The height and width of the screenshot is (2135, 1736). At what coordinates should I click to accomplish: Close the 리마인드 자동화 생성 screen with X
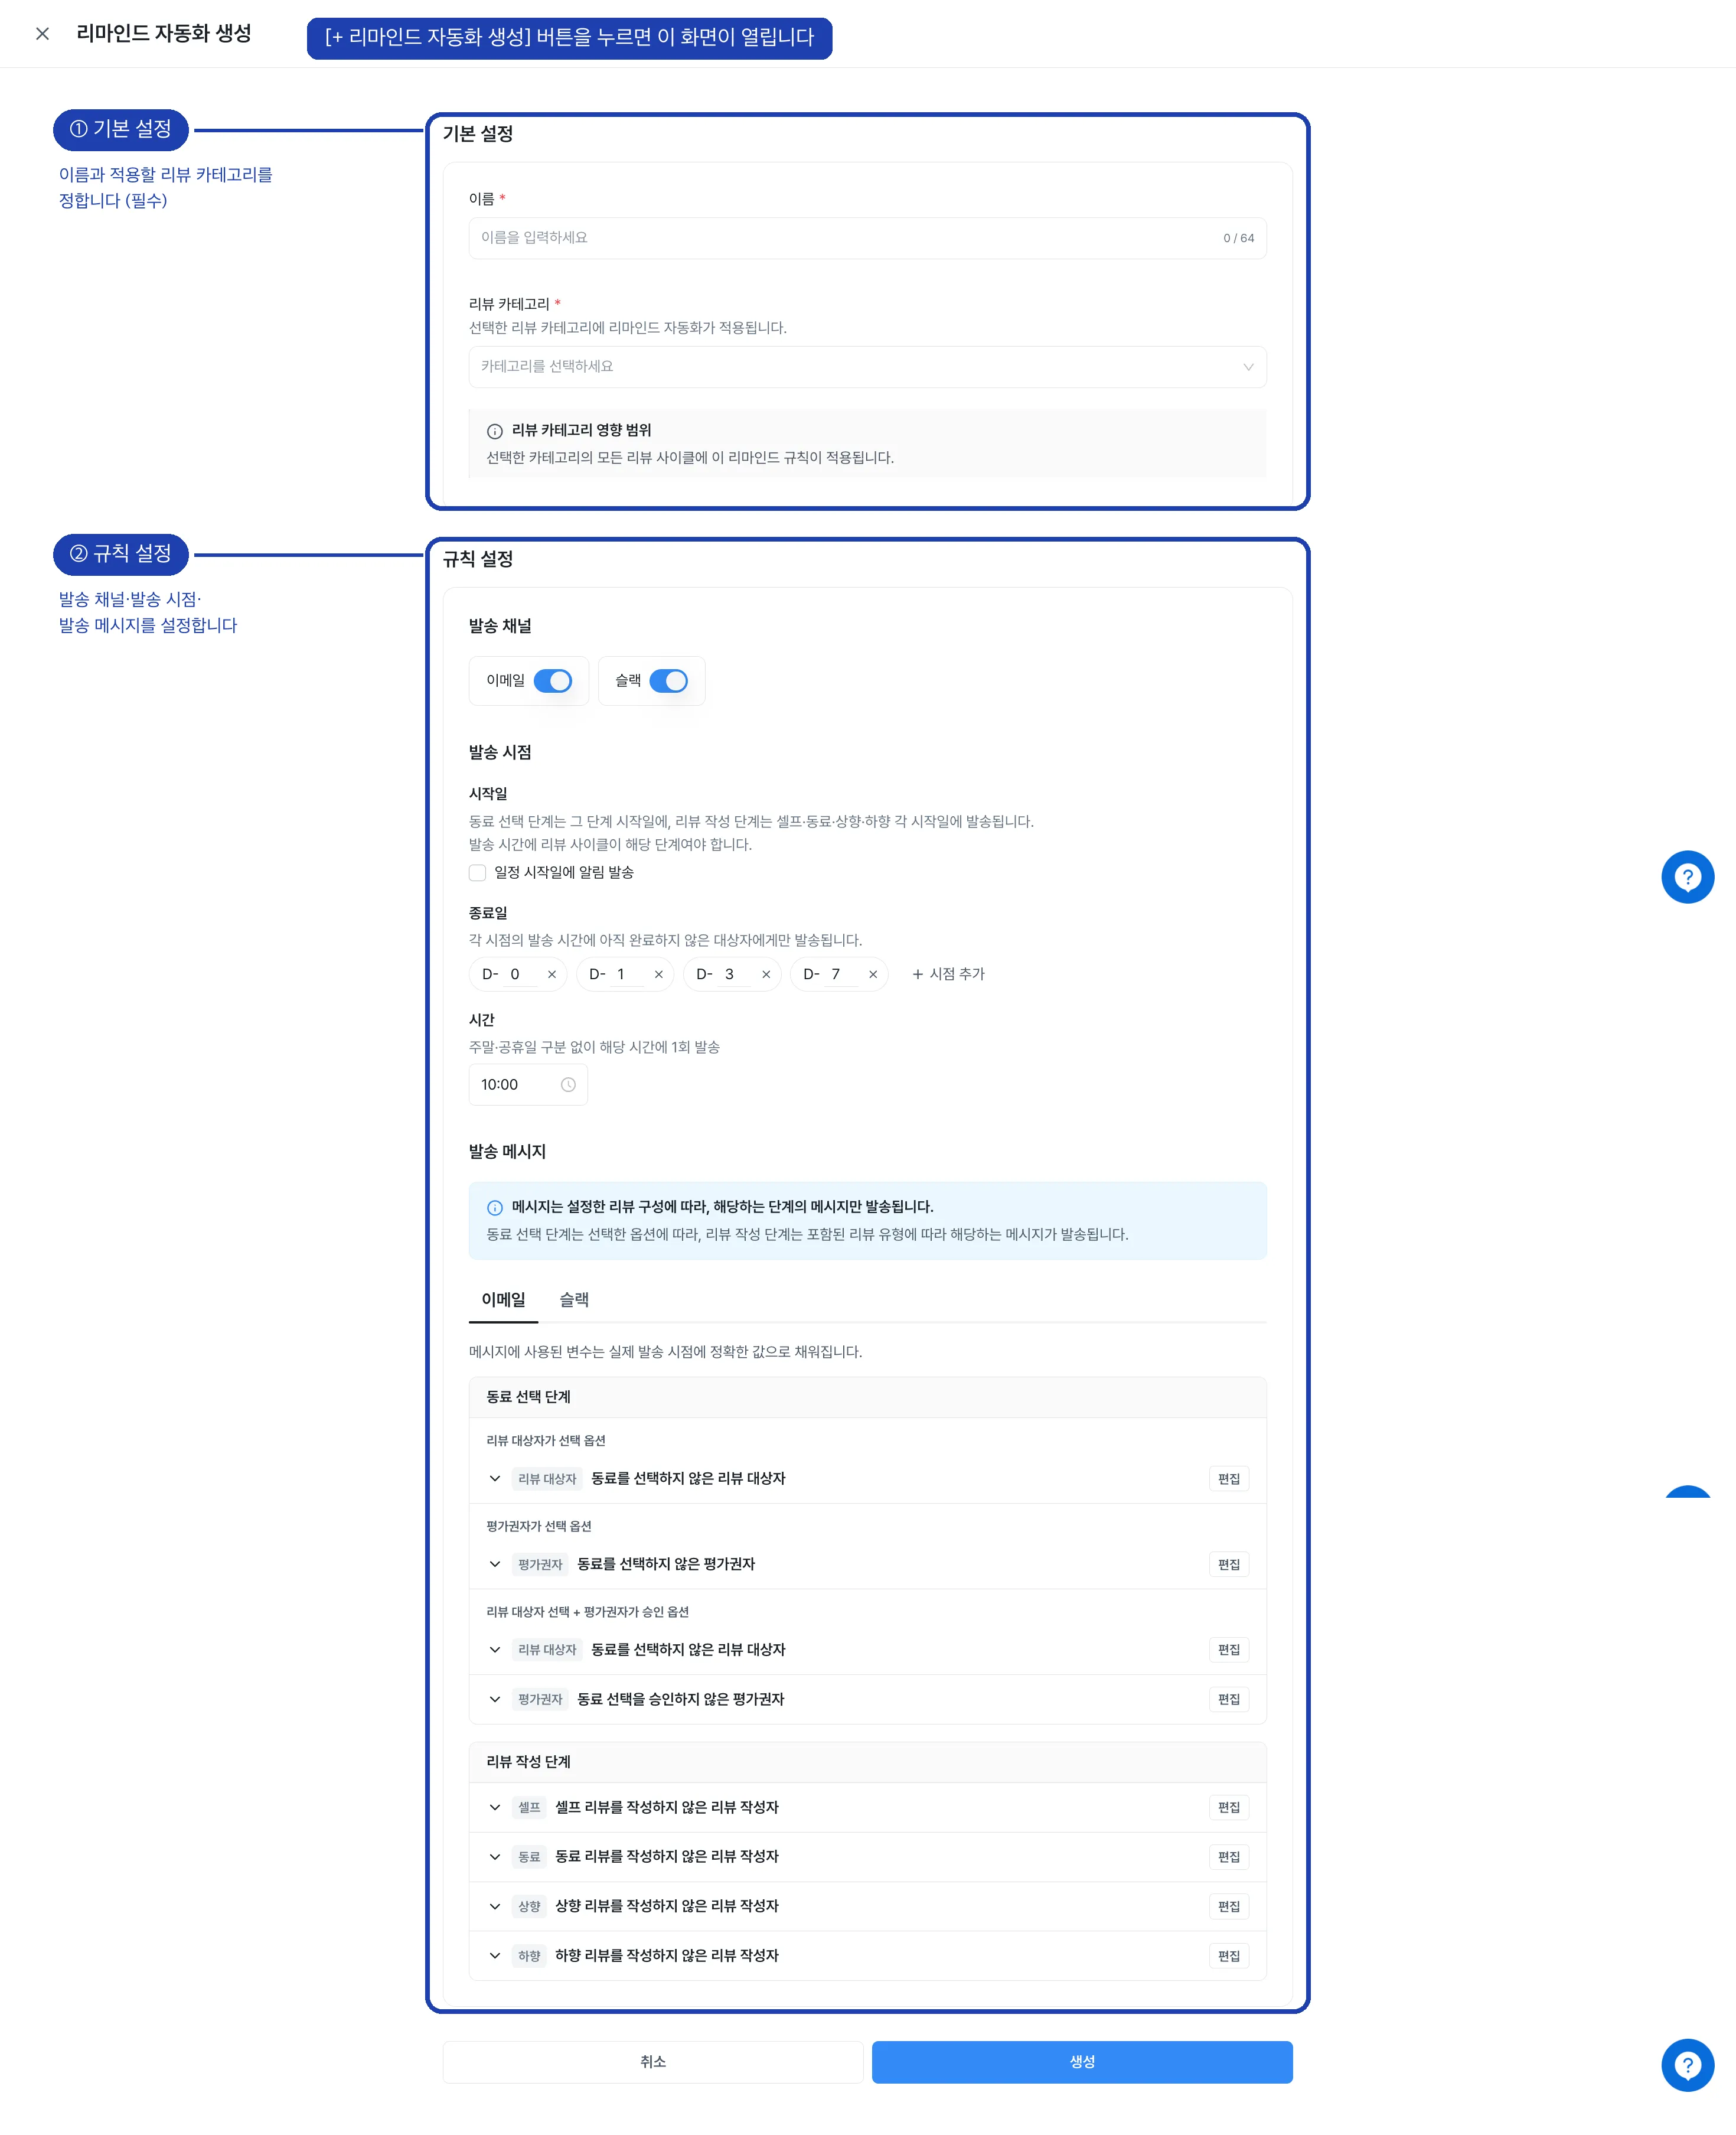(x=42, y=34)
